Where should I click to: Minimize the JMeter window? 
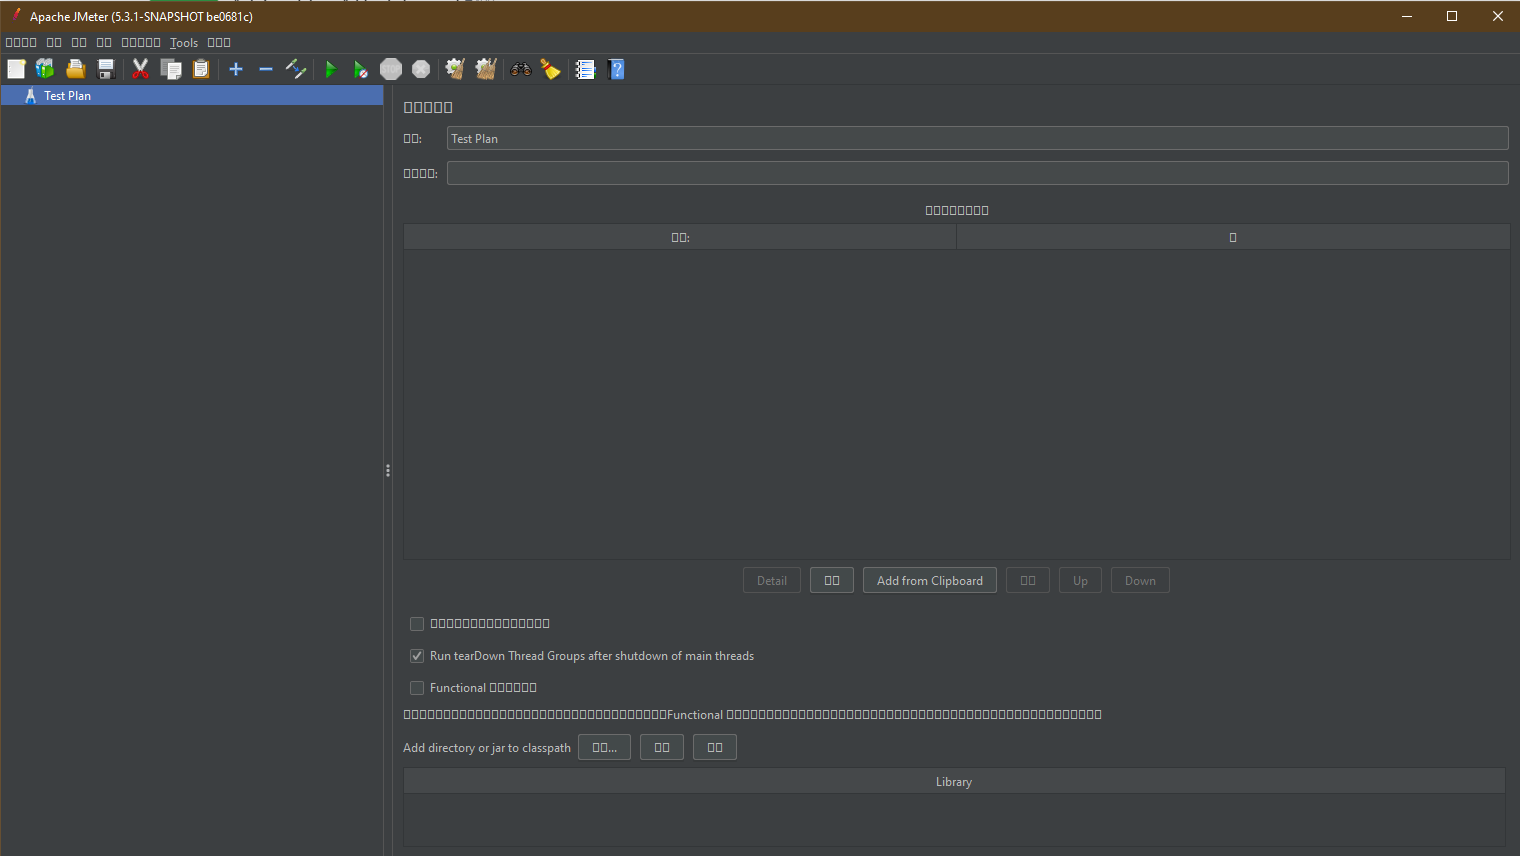1406,16
